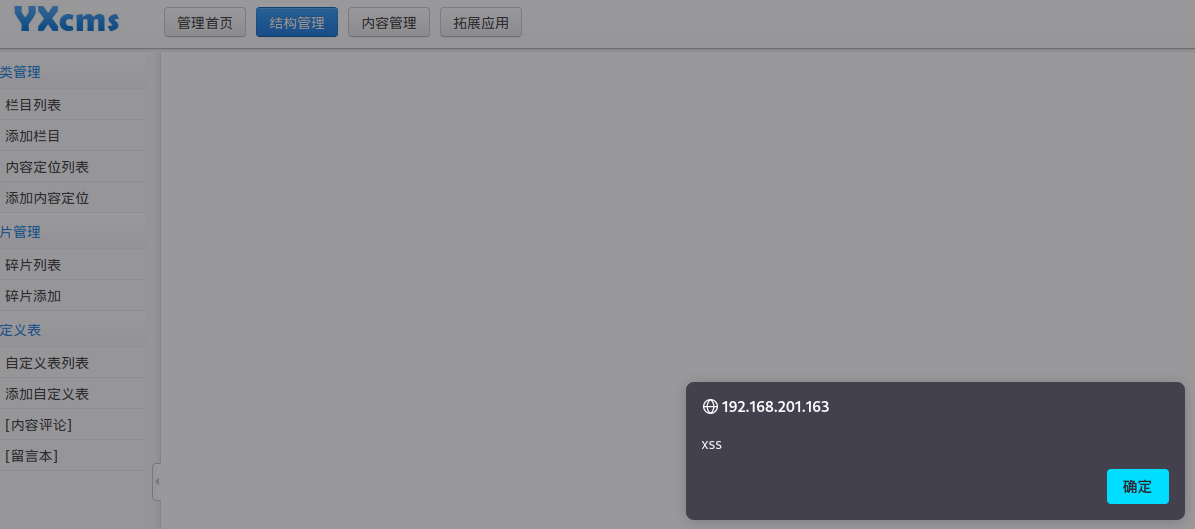Go to the 拓展应用 tab
The width and height of the screenshot is (1195, 529).
pos(481,23)
